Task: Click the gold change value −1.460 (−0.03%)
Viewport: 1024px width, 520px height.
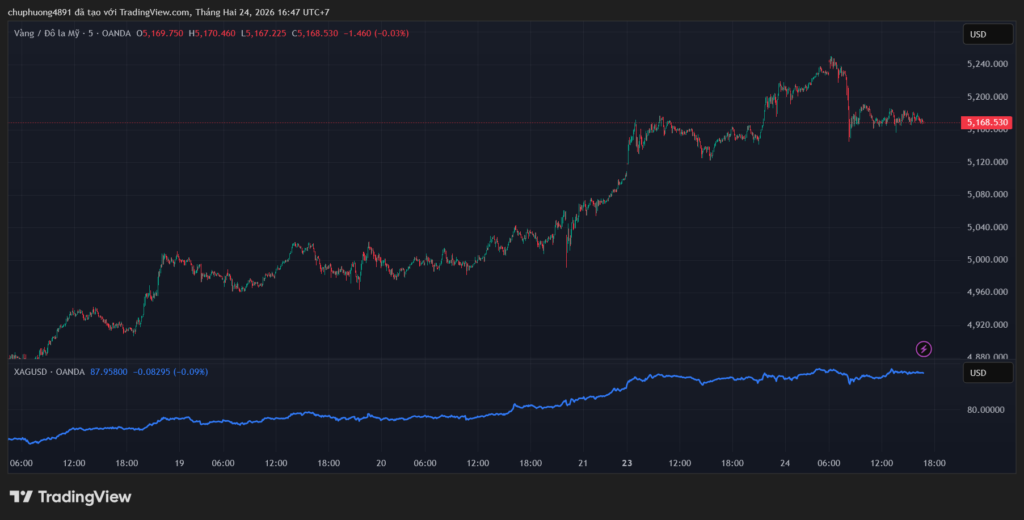Action: (376, 33)
